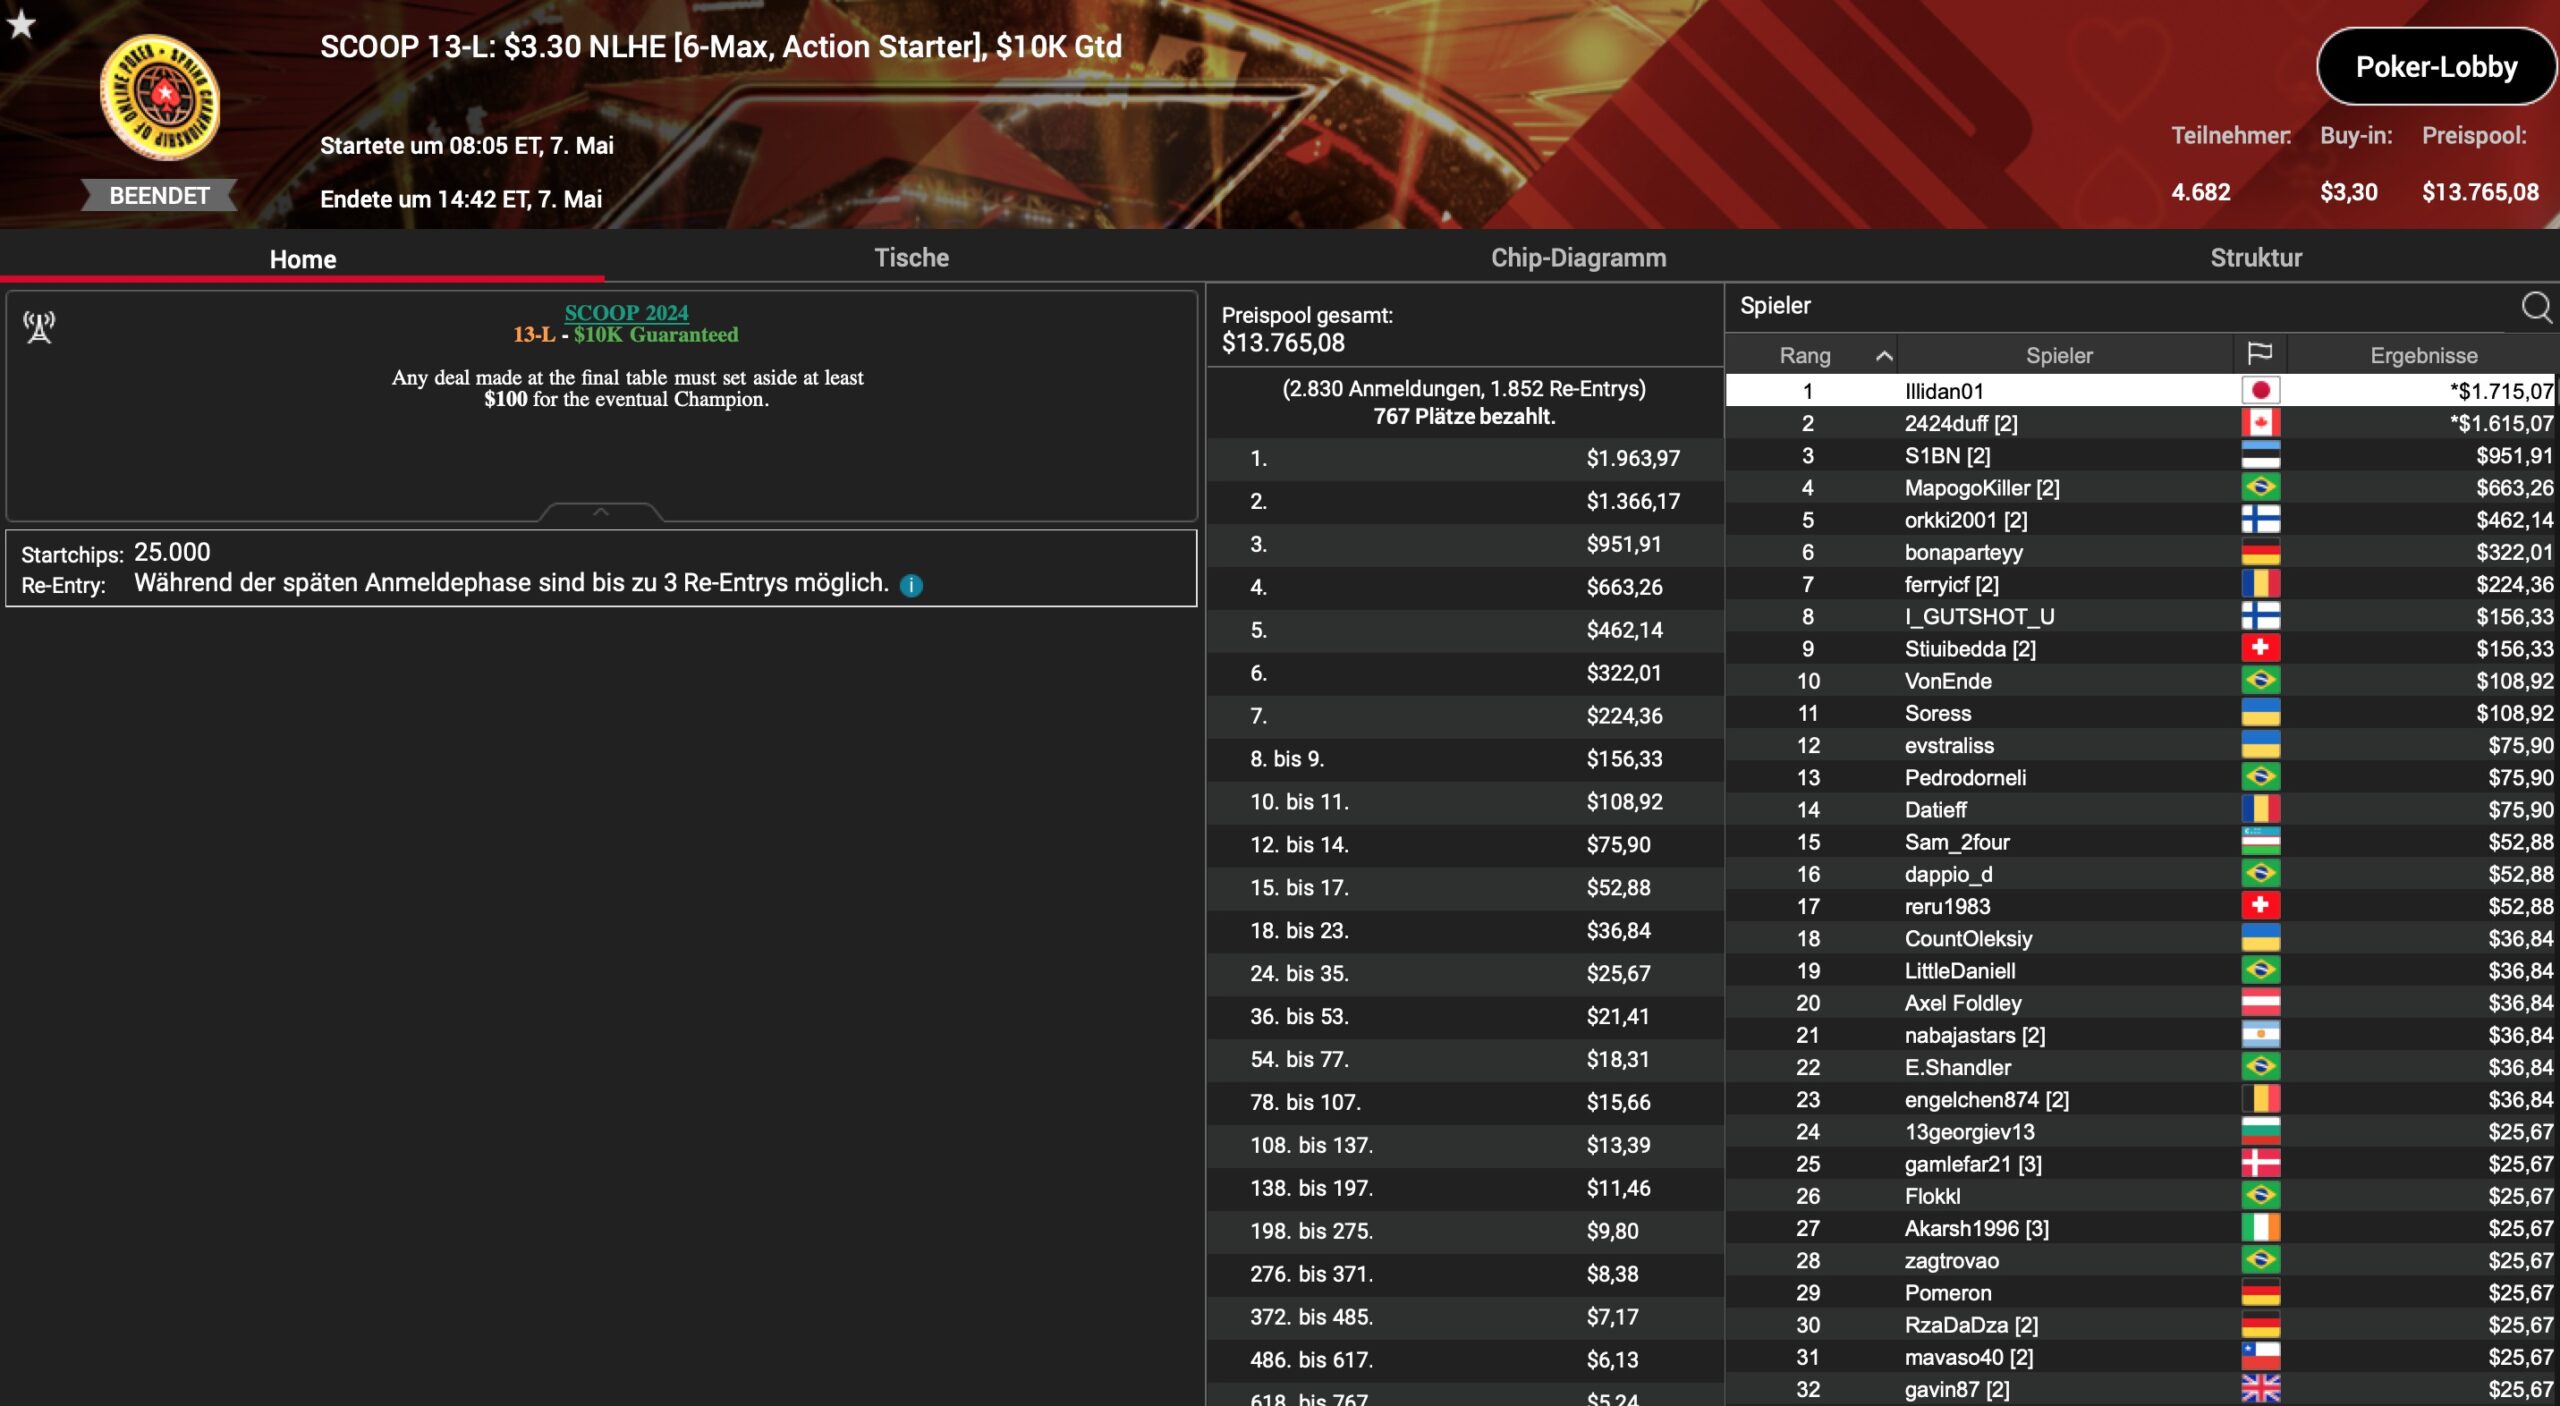Click Japan flag next to Illidan01

click(x=2260, y=390)
